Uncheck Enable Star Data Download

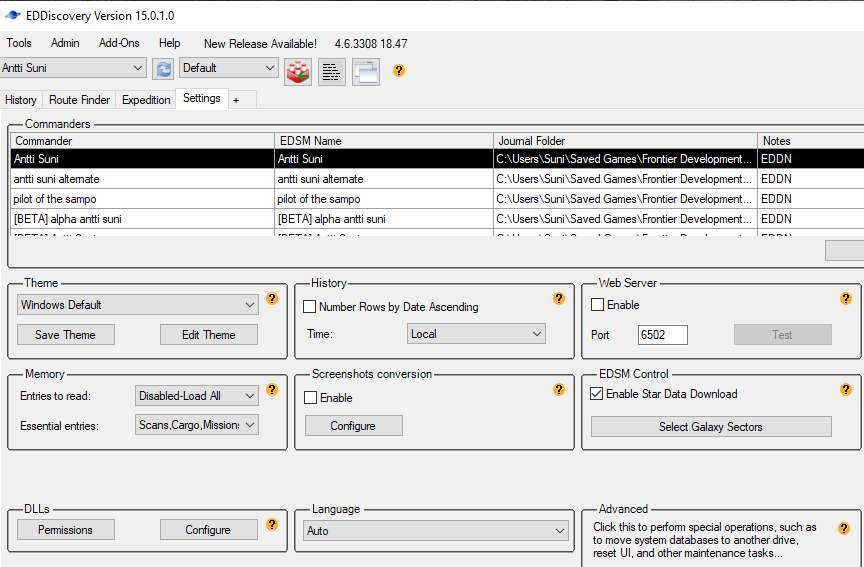(596, 393)
